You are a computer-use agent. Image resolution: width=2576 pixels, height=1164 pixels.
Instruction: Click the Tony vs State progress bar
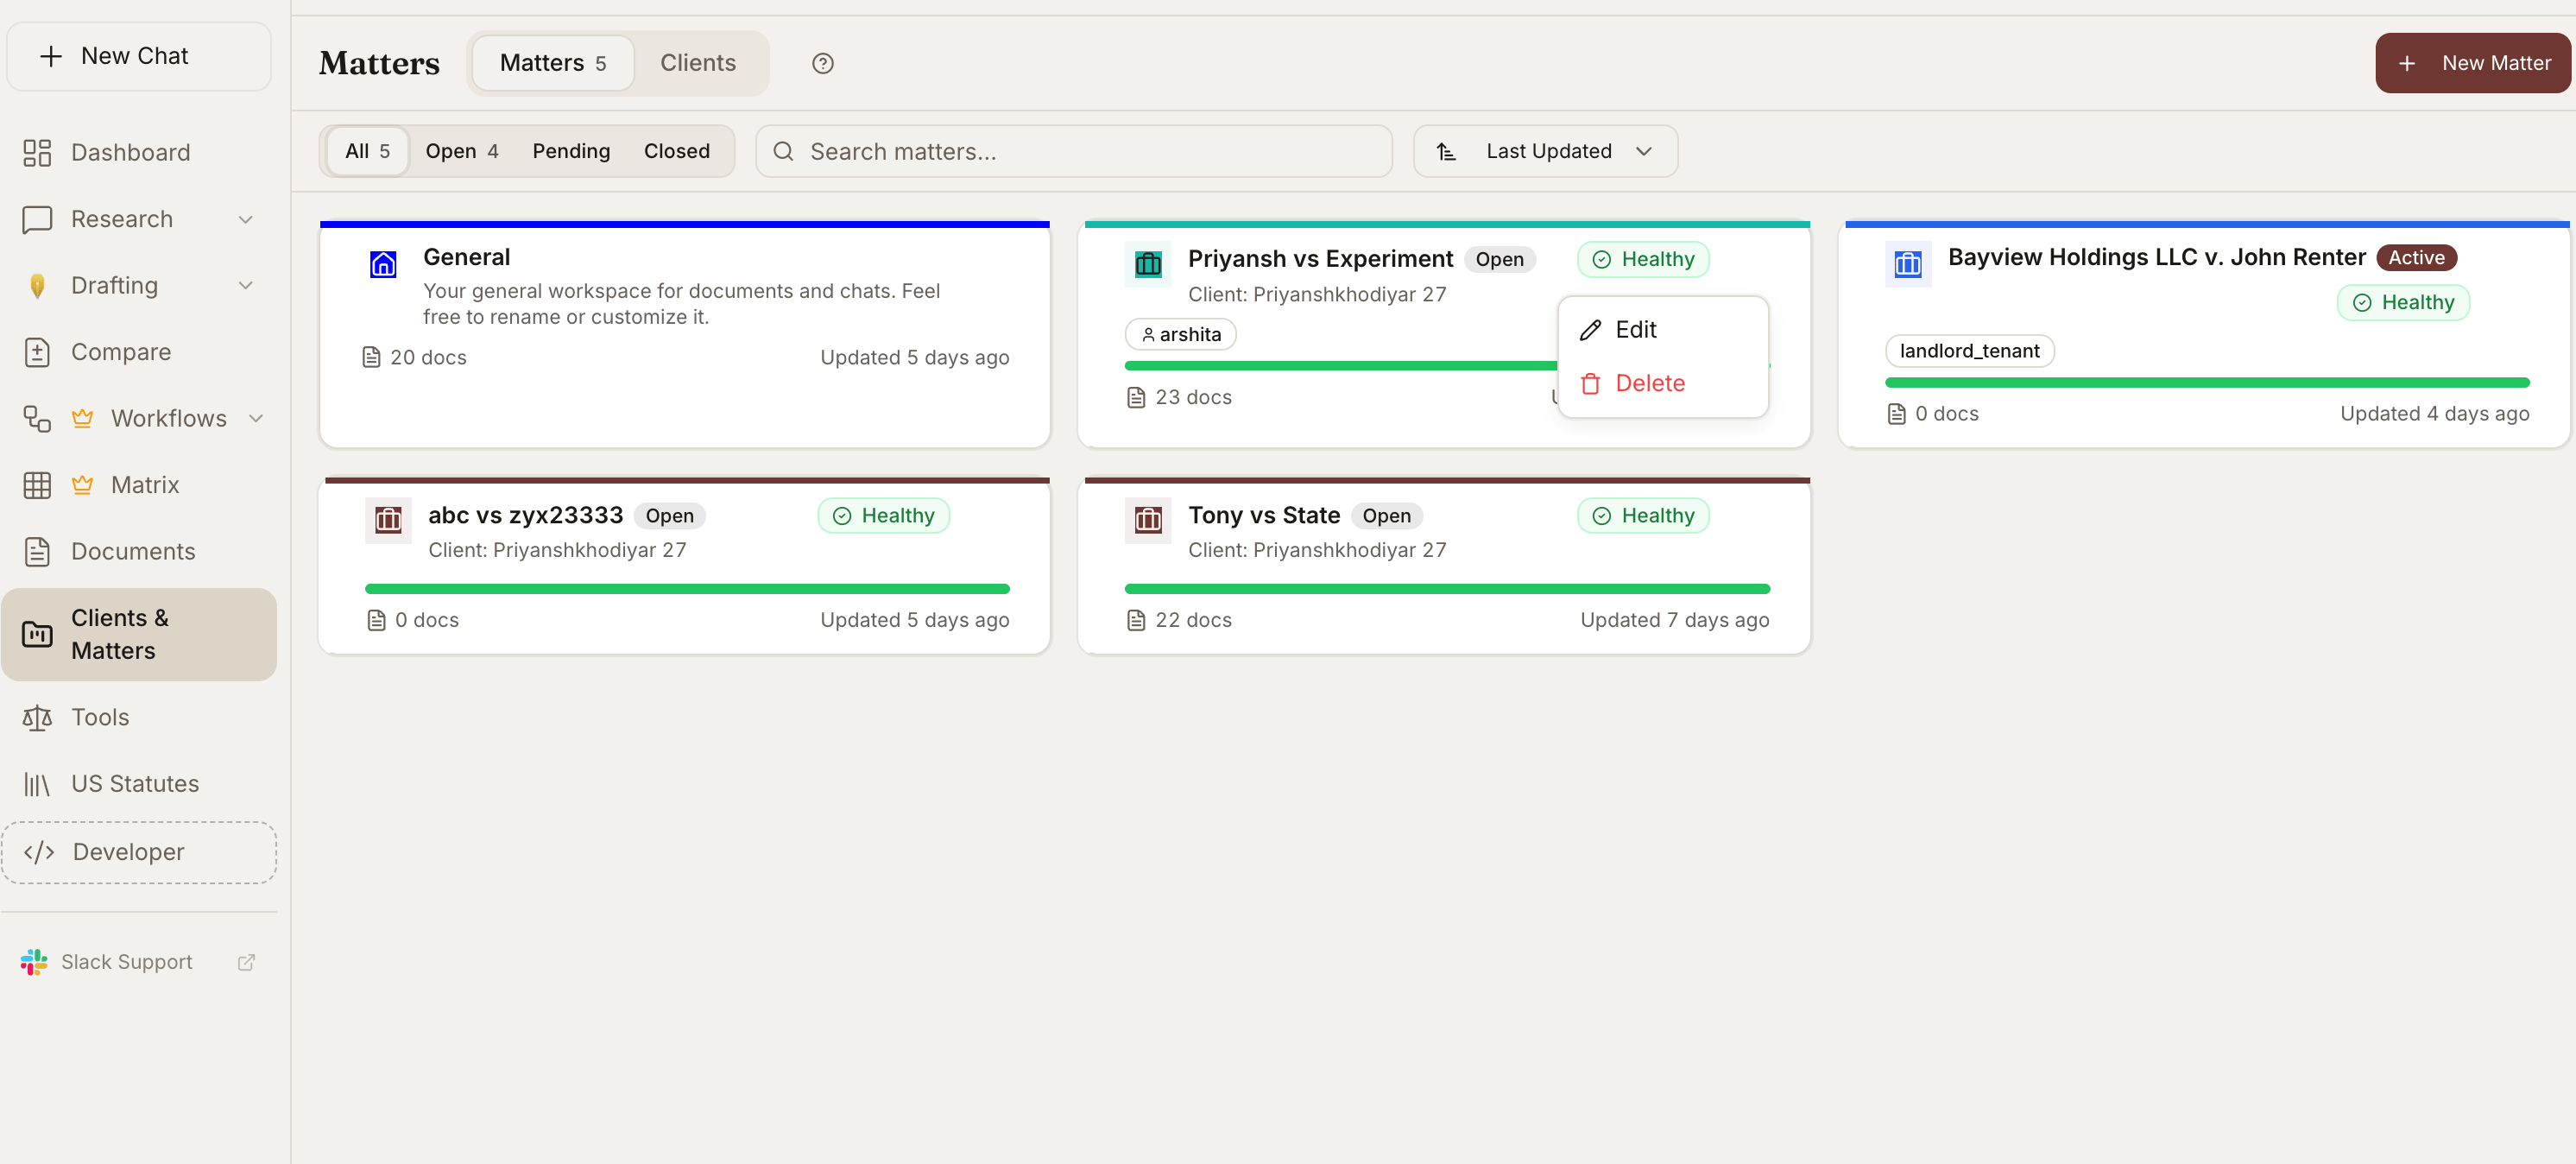(1447, 589)
